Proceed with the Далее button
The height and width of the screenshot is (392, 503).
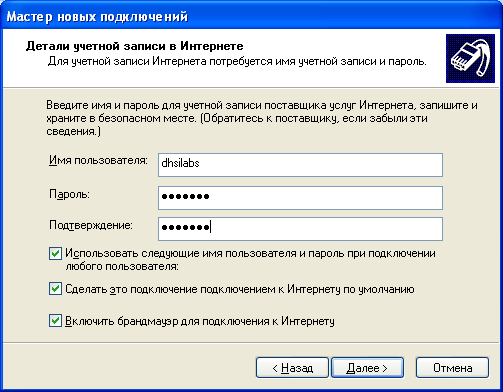click(x=367, y=368)
